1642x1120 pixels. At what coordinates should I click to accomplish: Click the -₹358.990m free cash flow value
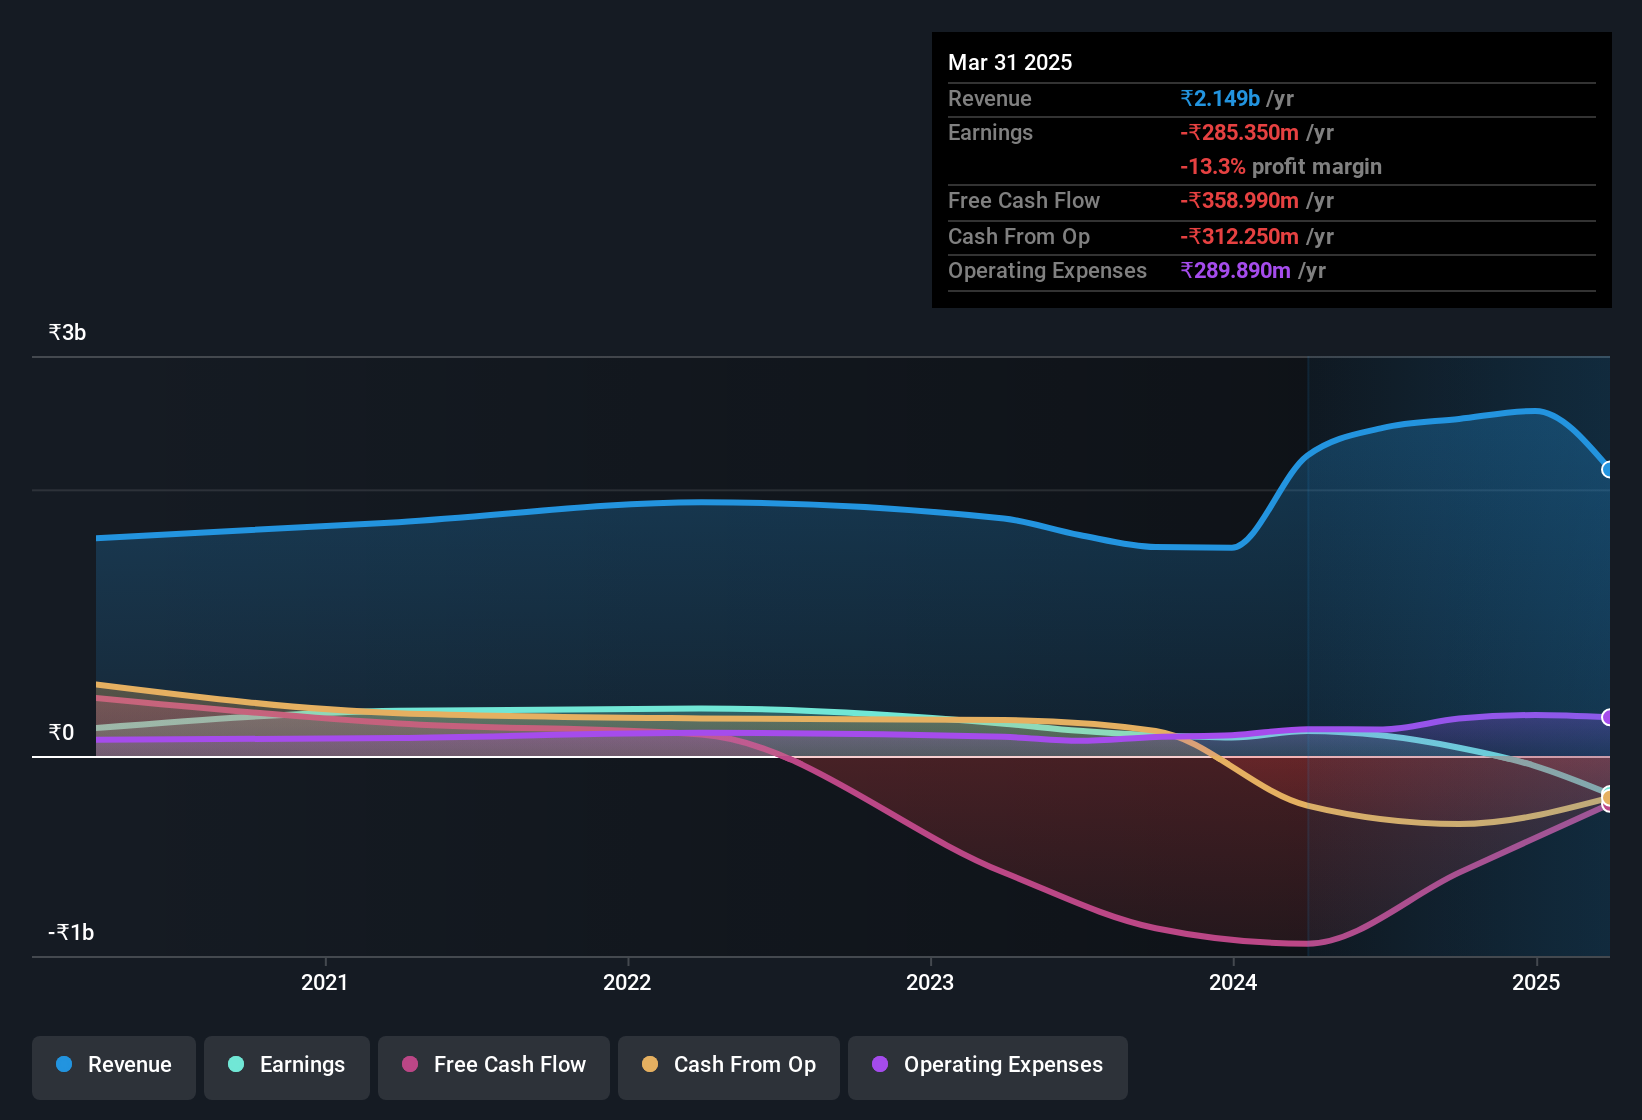(1240, 200)
